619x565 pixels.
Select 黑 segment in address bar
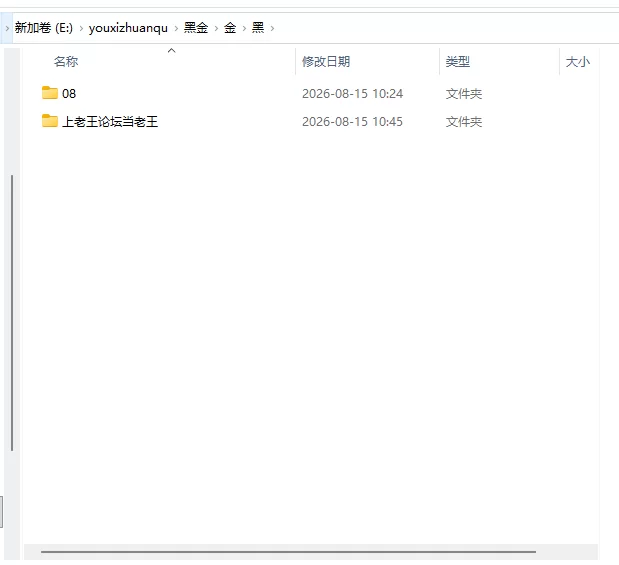(258, 28)
